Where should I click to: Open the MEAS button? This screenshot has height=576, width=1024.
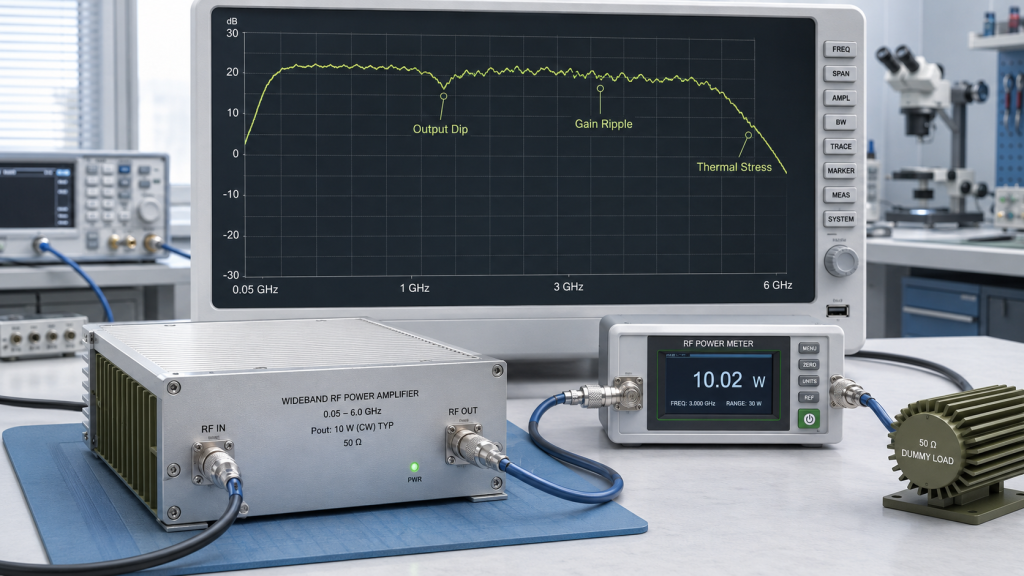840,195
